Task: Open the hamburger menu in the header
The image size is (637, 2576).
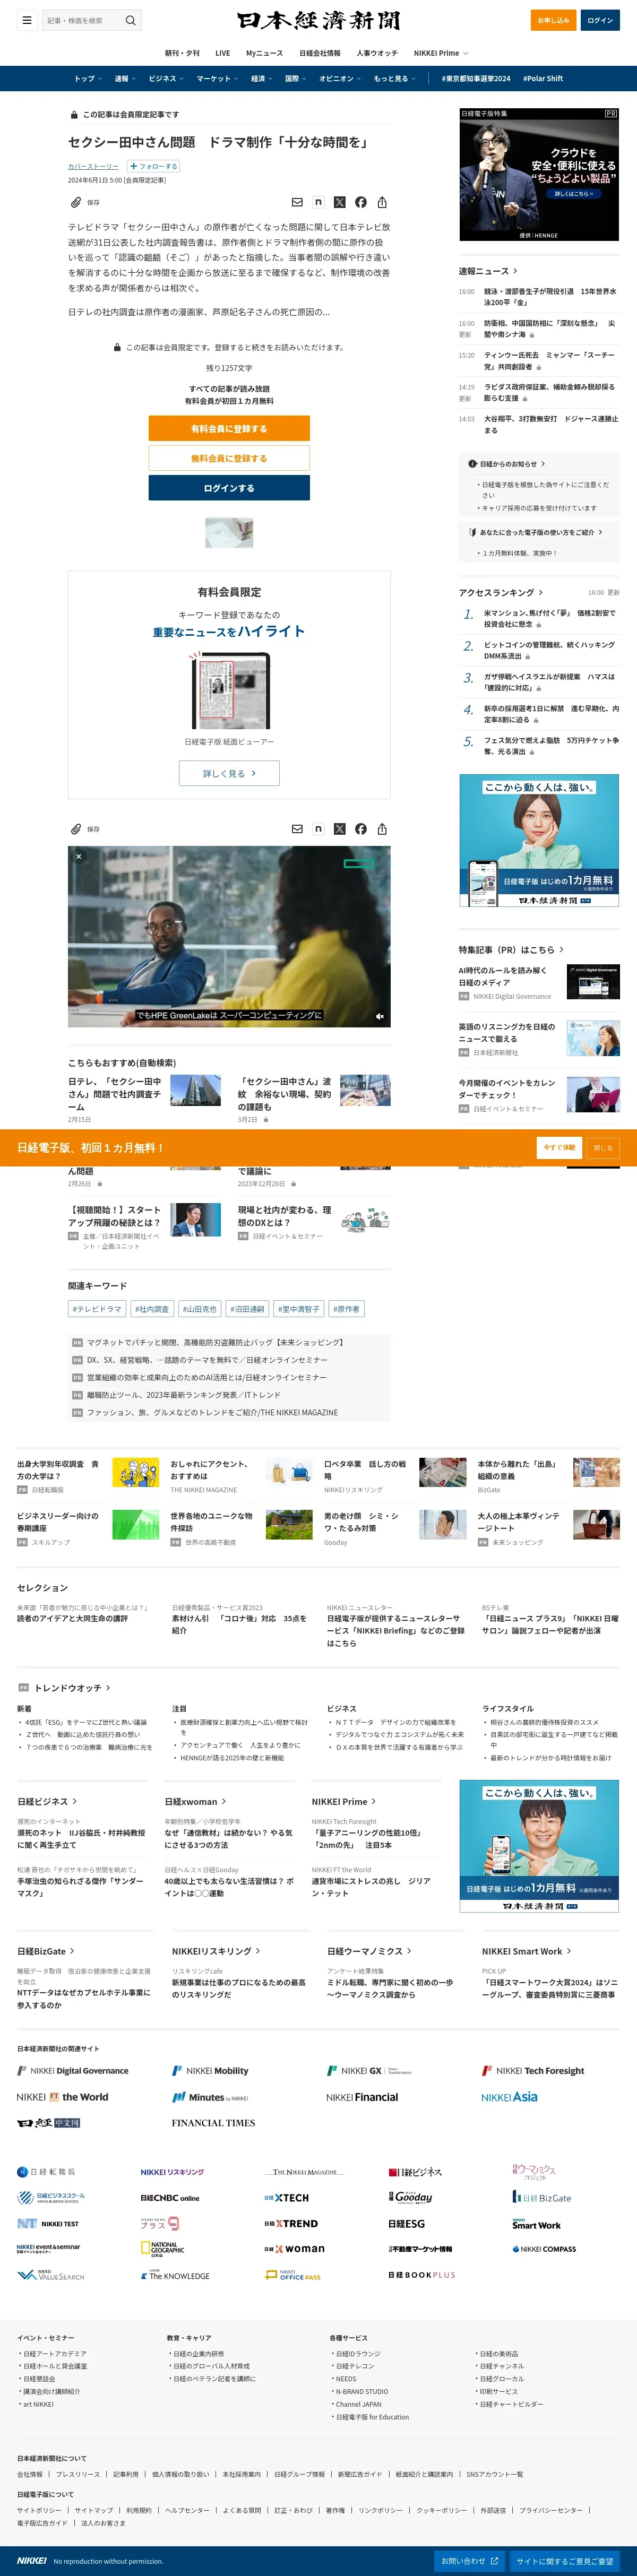Action: pyautogui.click(x=27, y=20)
